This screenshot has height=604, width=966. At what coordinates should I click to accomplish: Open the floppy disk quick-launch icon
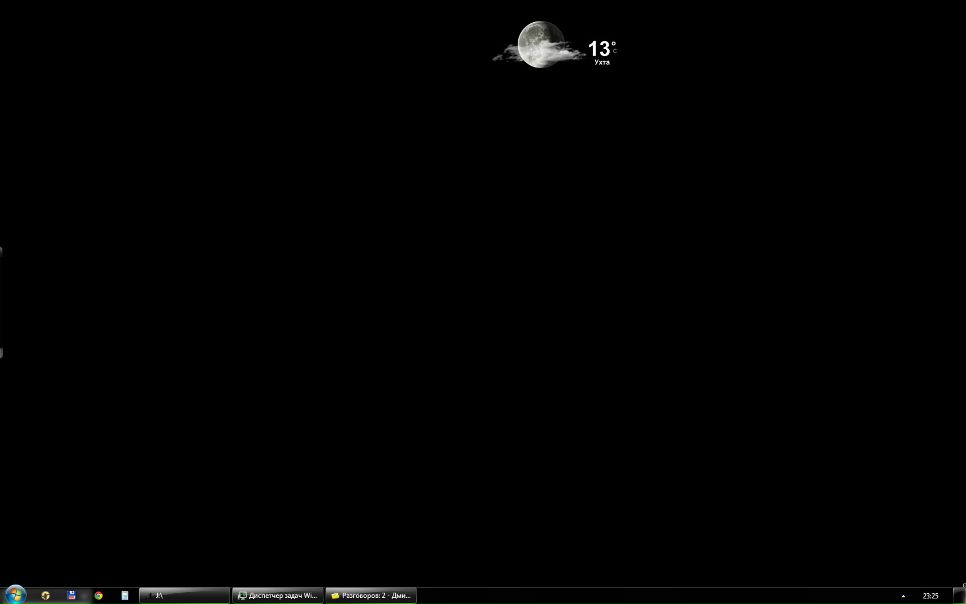[x=72, y=595]
